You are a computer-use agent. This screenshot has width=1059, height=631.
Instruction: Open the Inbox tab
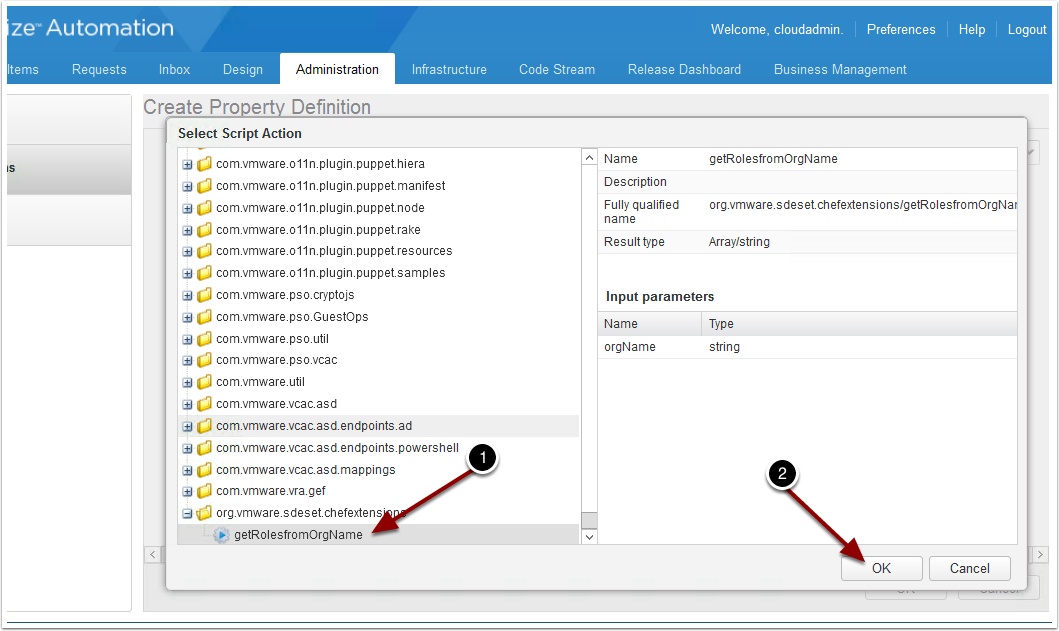(174, 70)
